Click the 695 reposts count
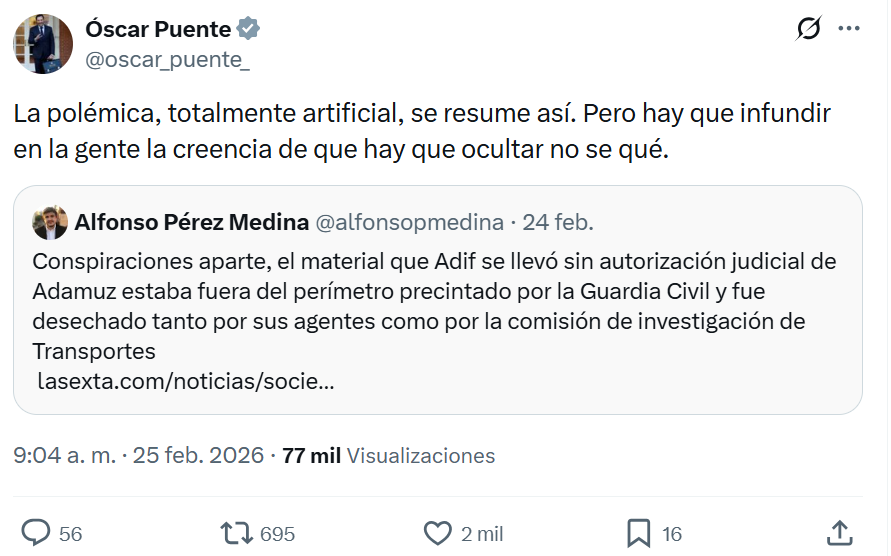The height and width of the screenshot is (556, 891). (277, 534)
